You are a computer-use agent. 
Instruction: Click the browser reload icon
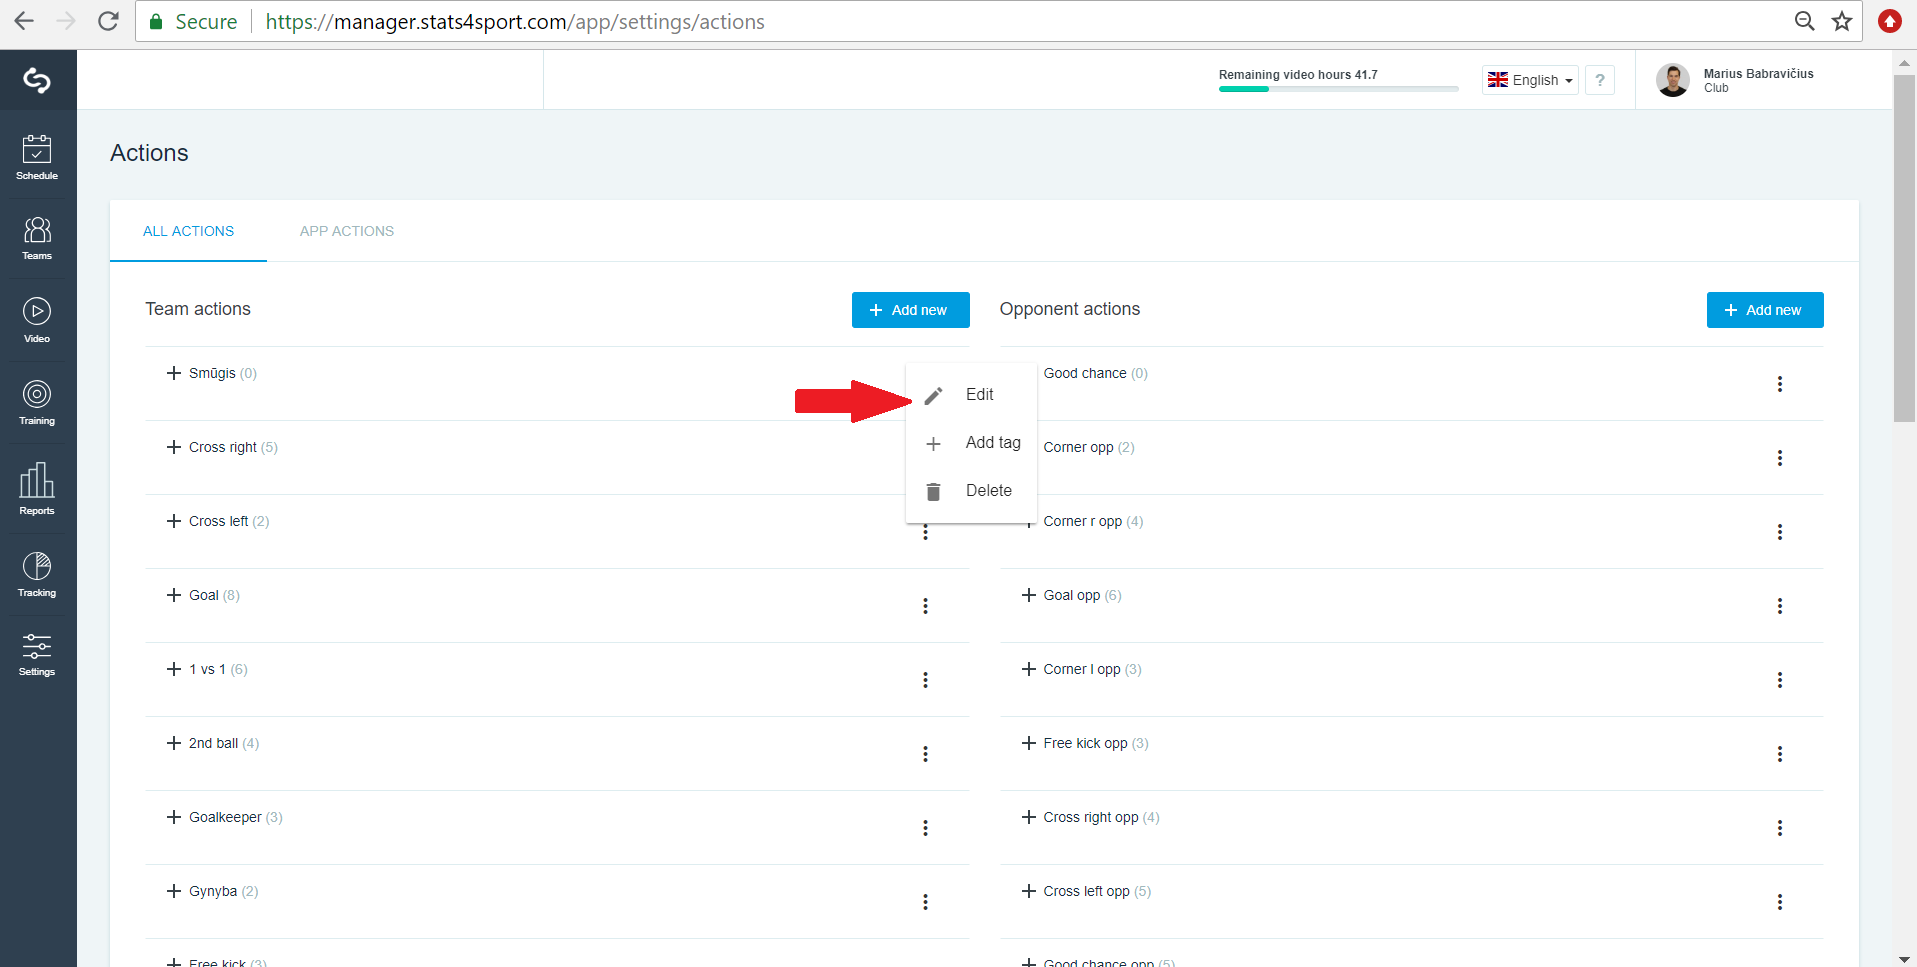[108, 21]
